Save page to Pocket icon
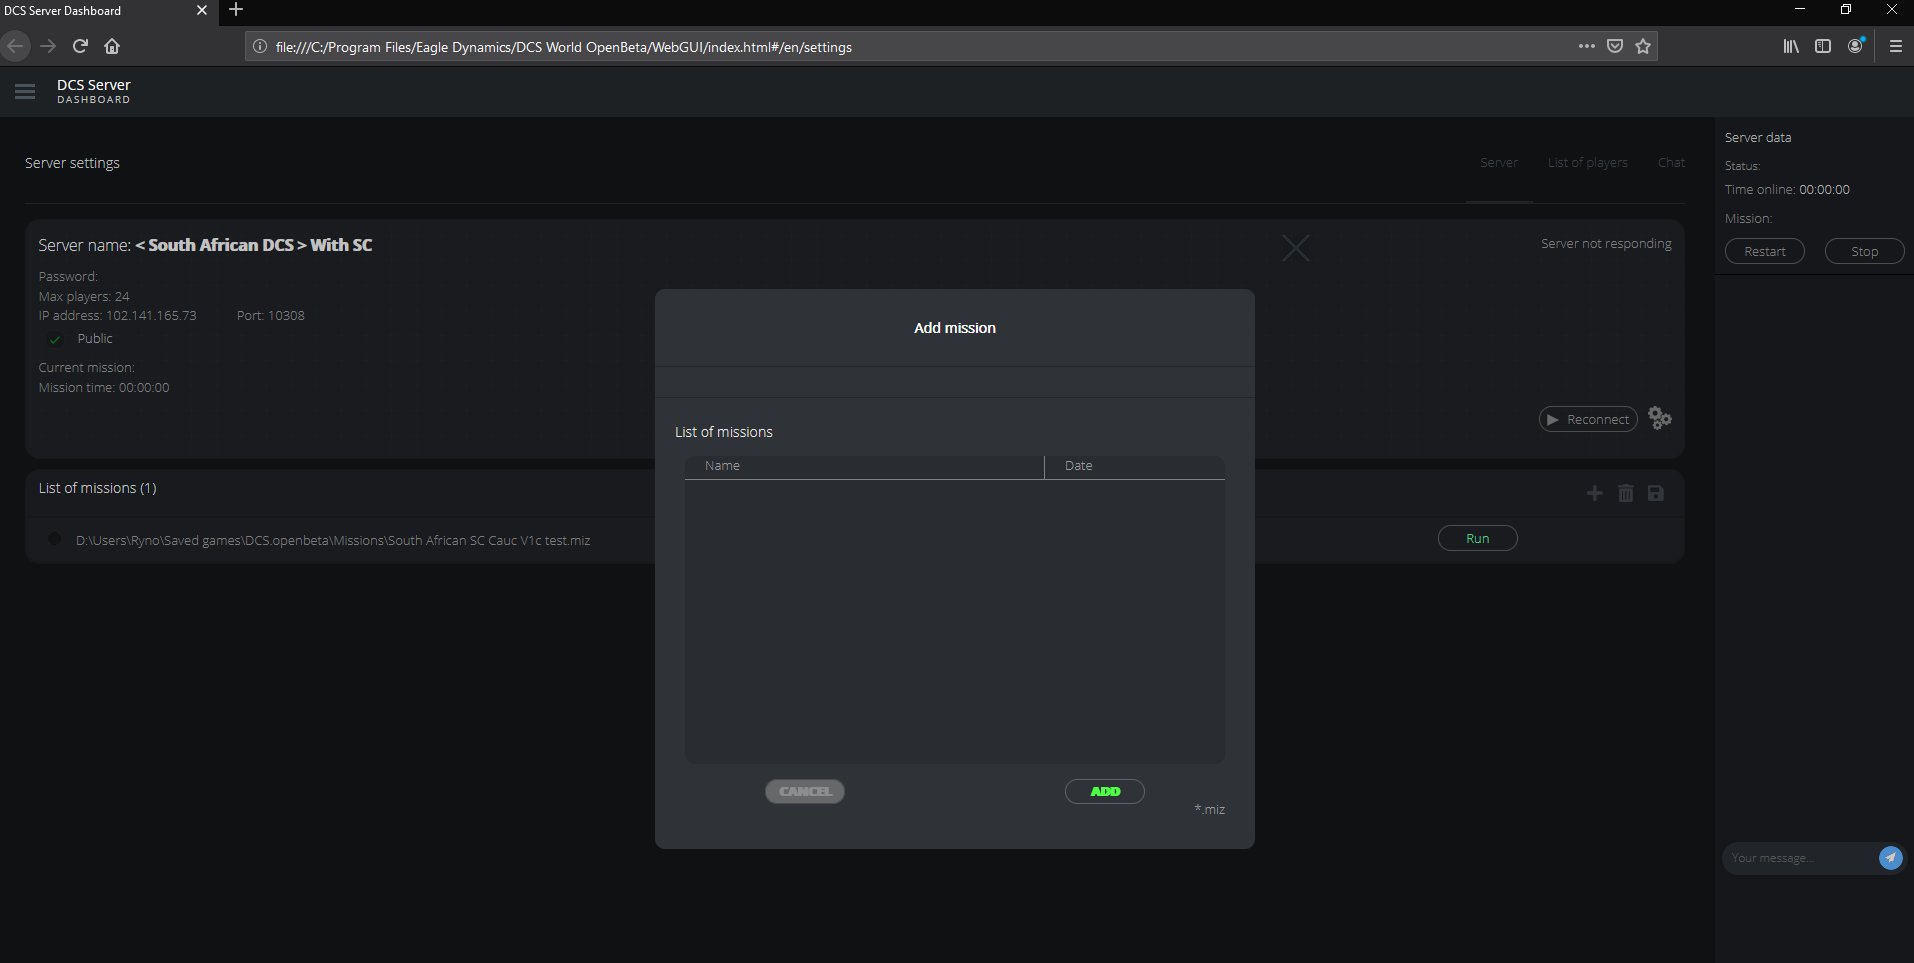1914x963 pixels. click(1615, 46)
